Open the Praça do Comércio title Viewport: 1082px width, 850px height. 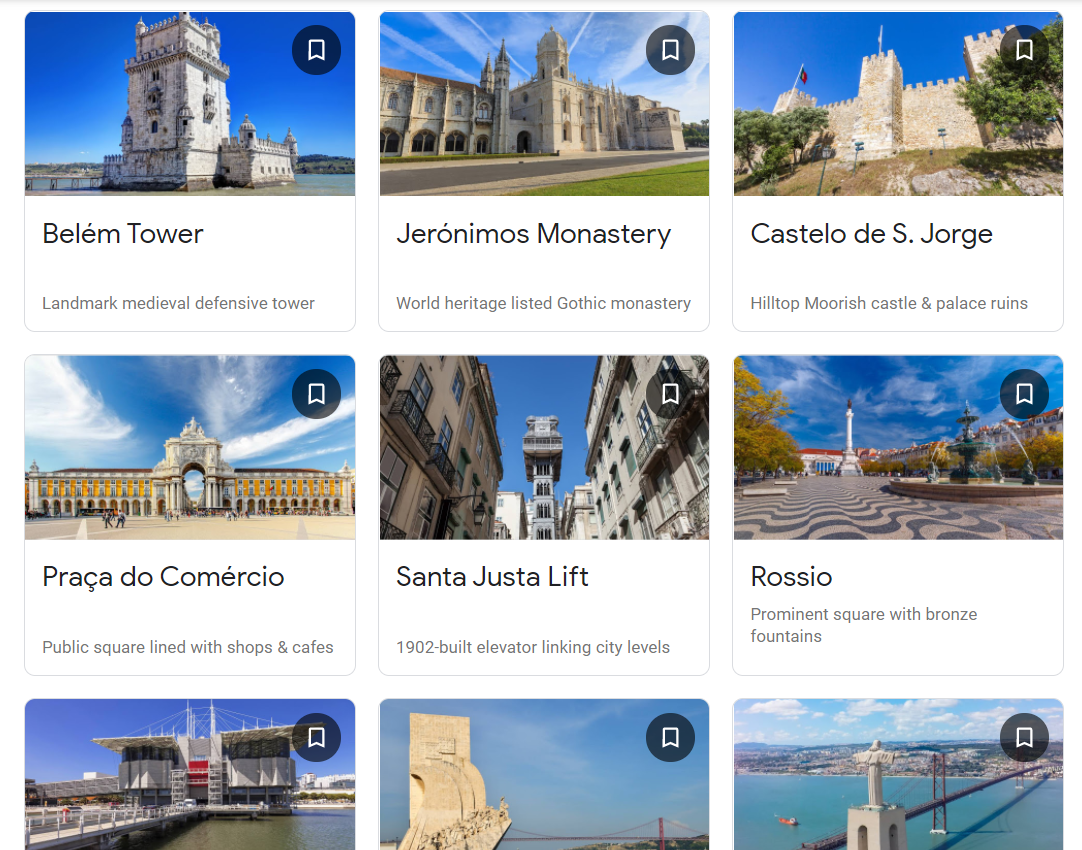pyautogui.click(x=163, y=577)
